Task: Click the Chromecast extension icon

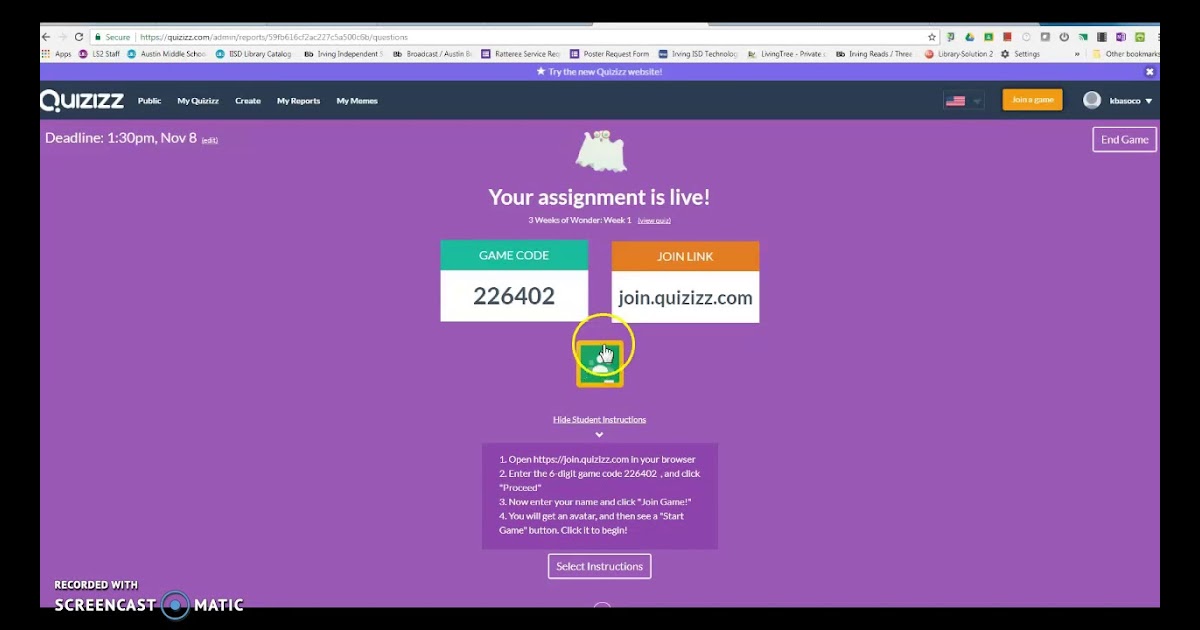Action: click(x=1083, y=37)
